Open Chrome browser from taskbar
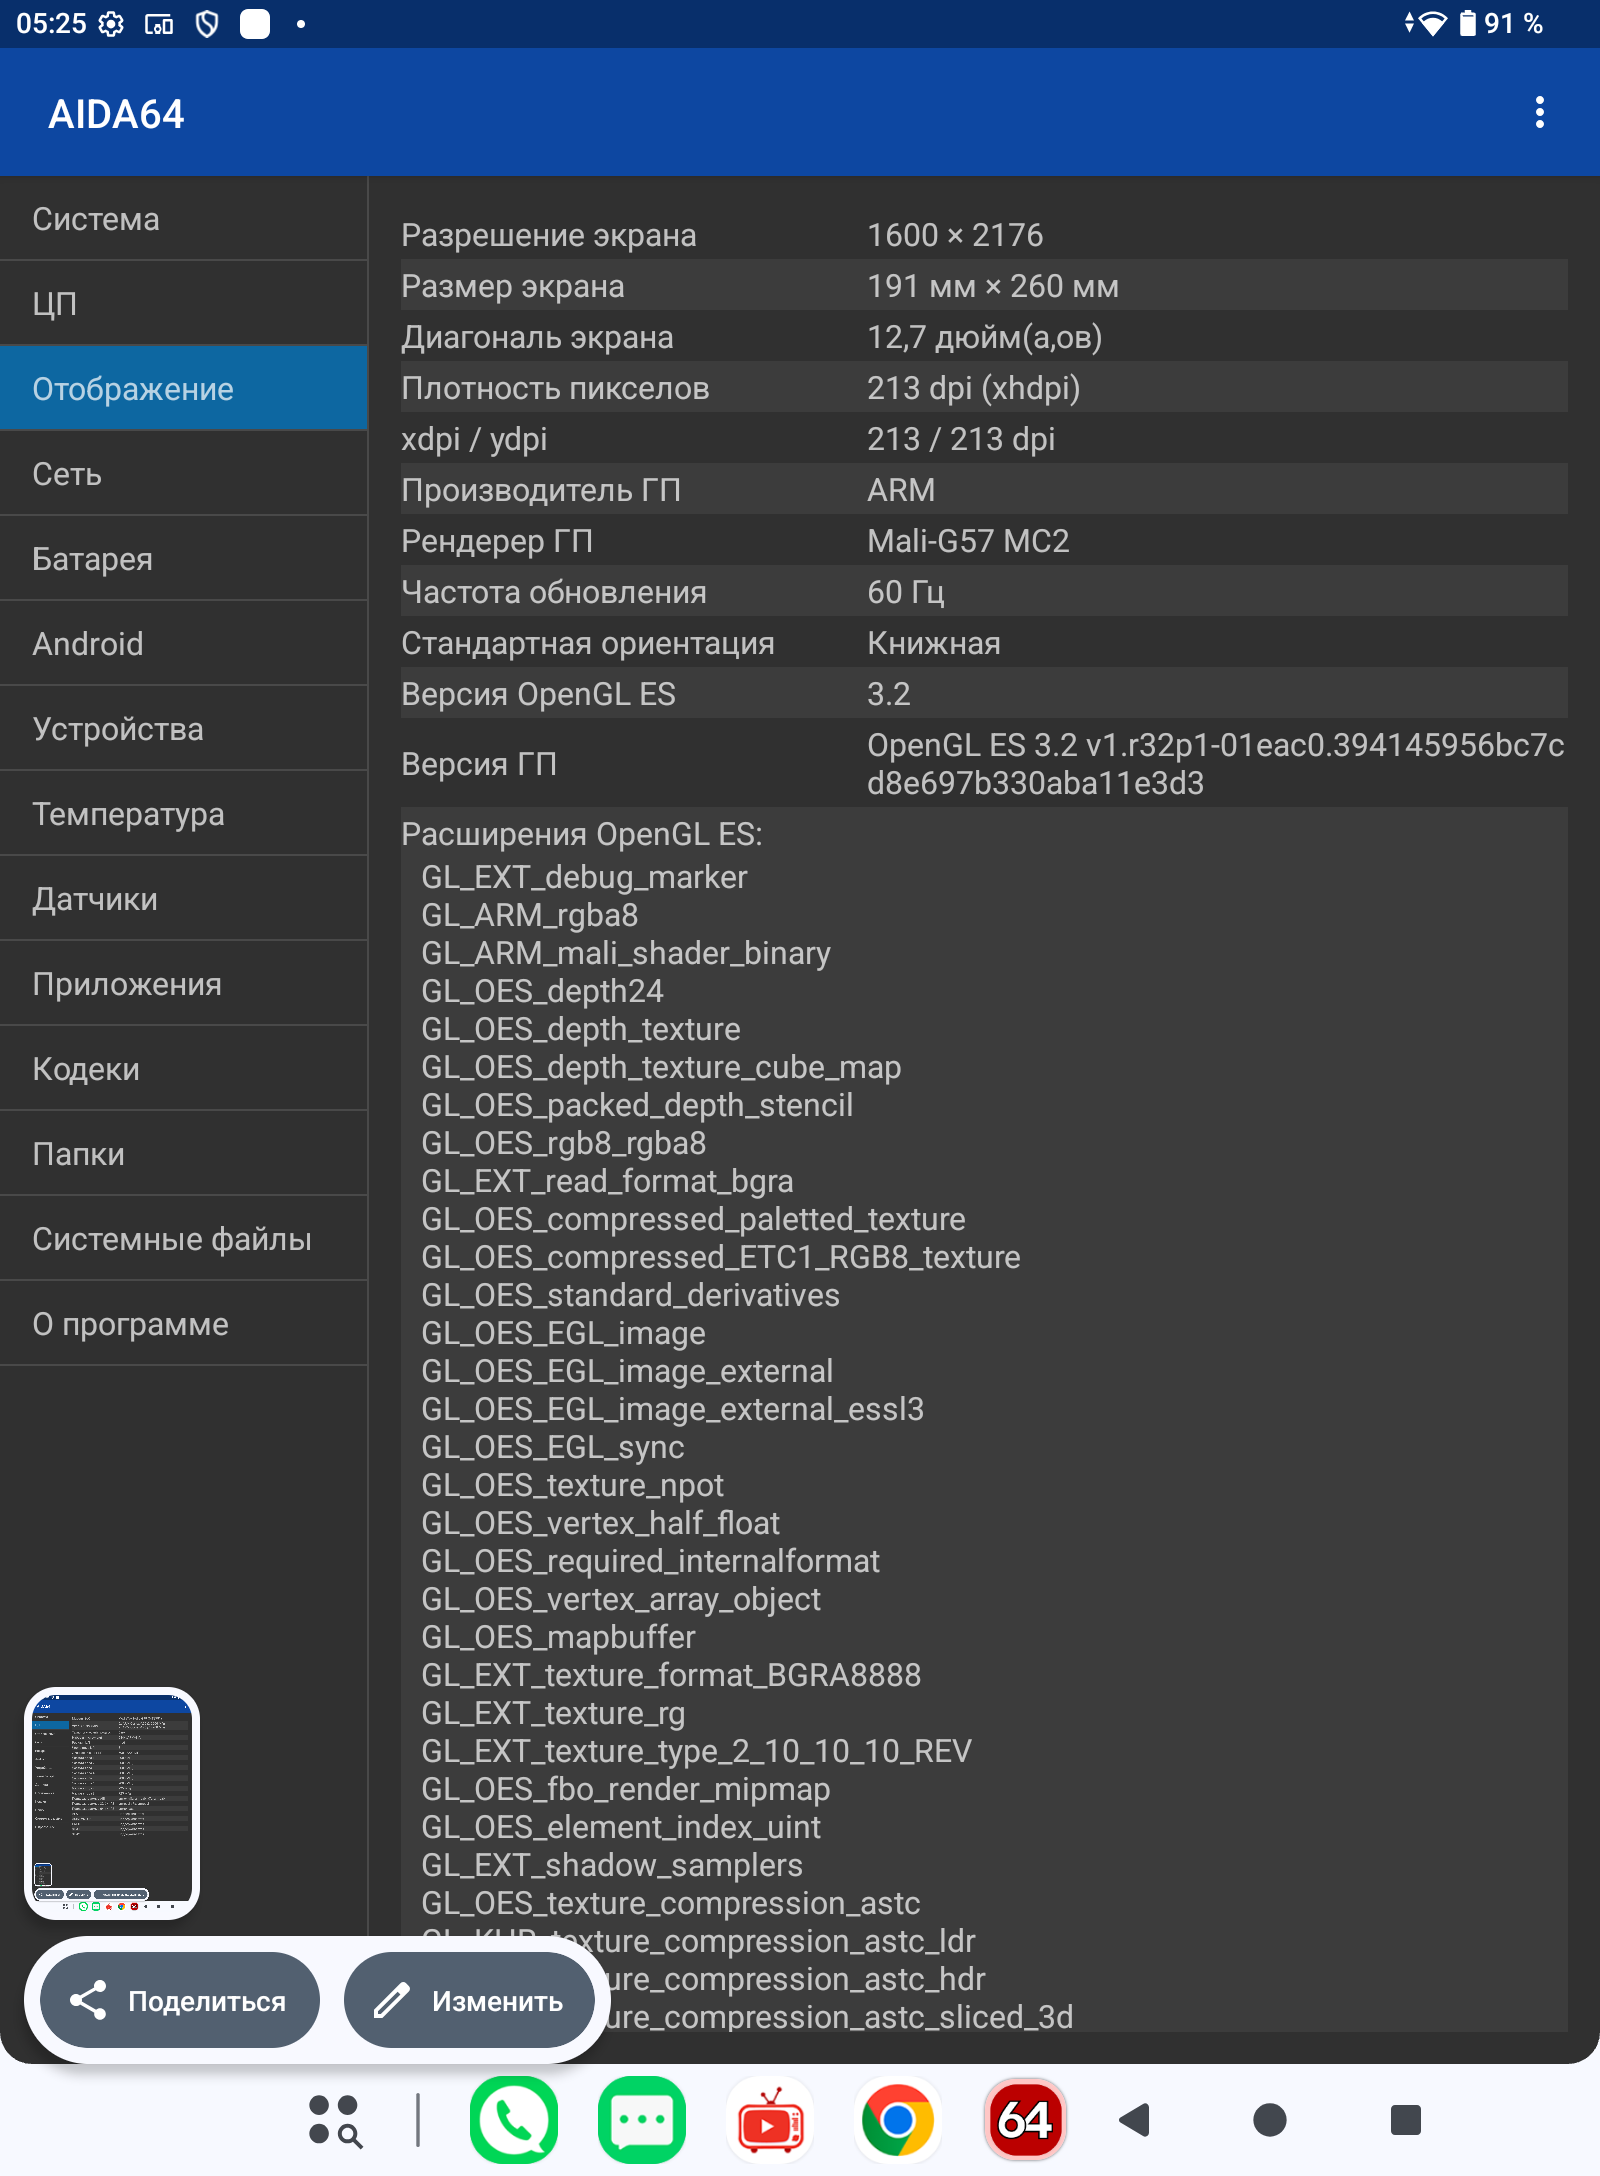 click(897, 2119)
